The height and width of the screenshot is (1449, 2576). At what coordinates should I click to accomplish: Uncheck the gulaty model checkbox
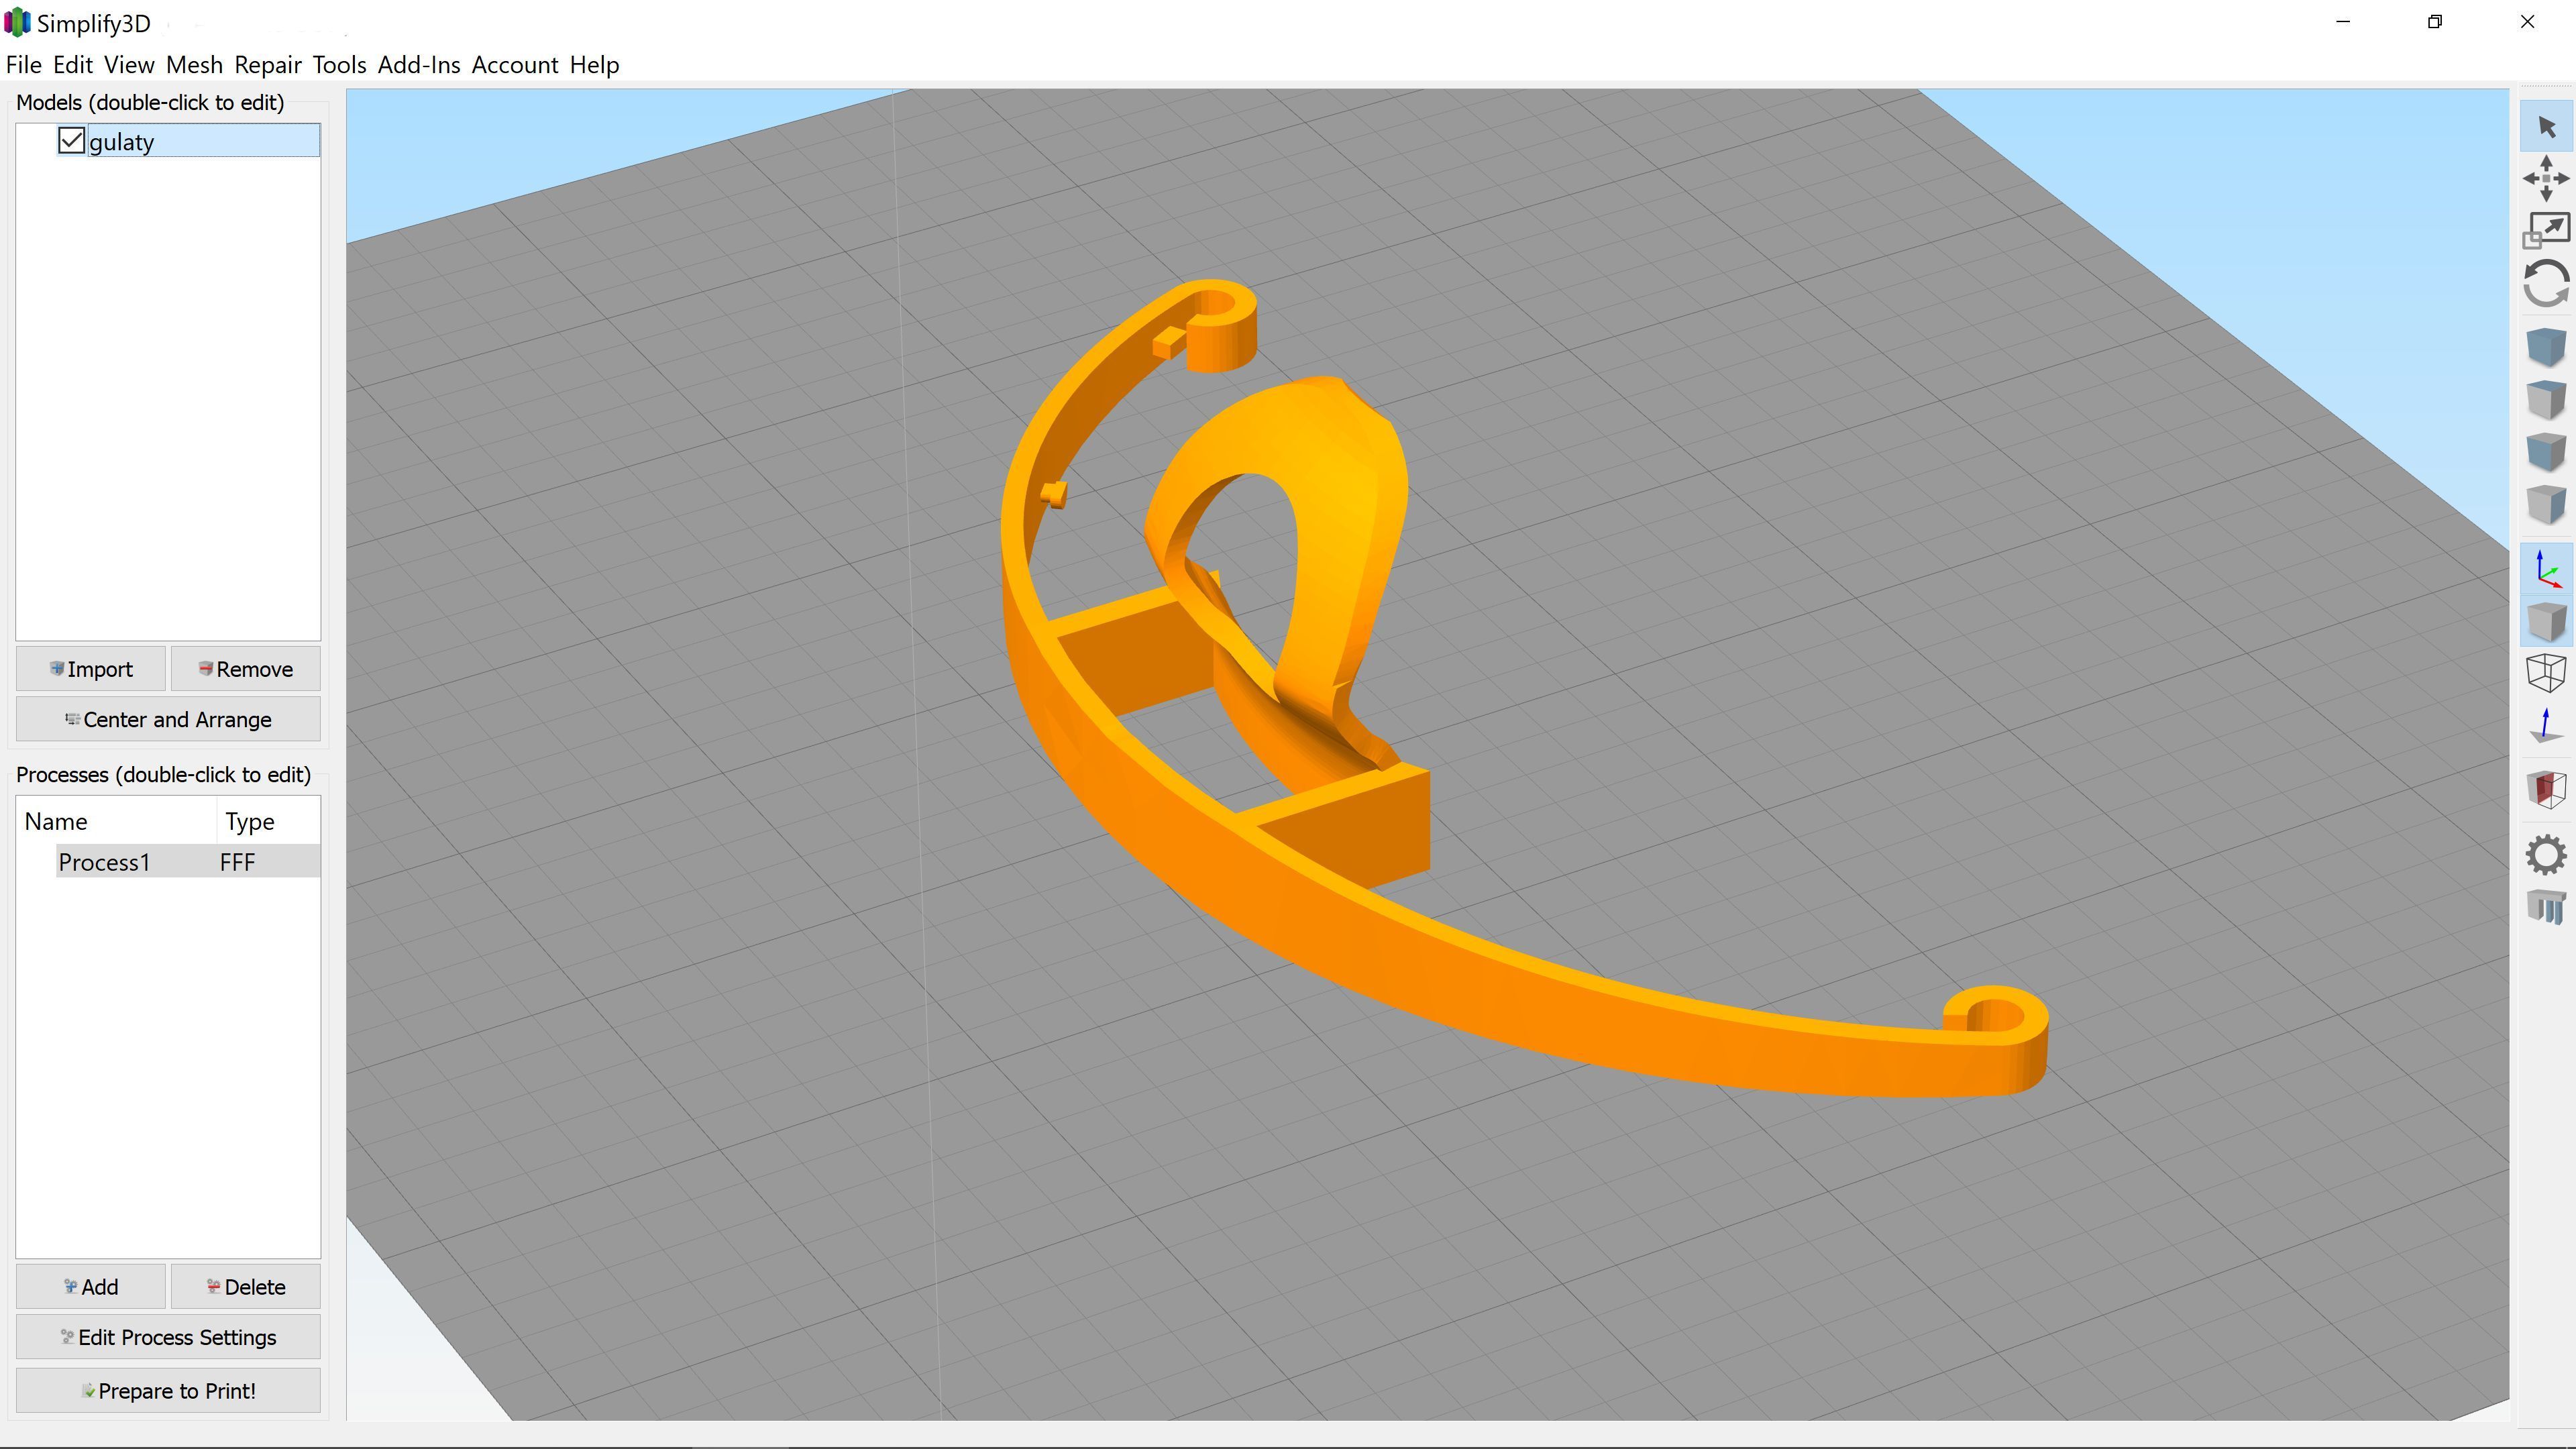[x=71, y=141]
